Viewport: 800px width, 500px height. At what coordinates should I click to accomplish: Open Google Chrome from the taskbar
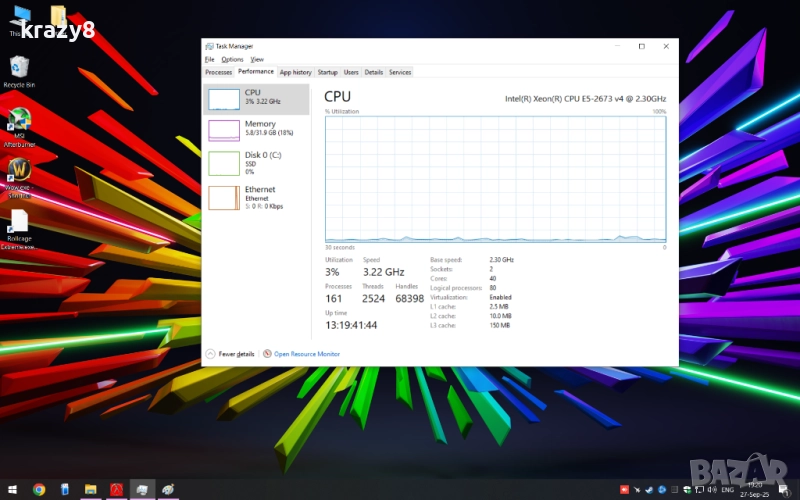39,489
